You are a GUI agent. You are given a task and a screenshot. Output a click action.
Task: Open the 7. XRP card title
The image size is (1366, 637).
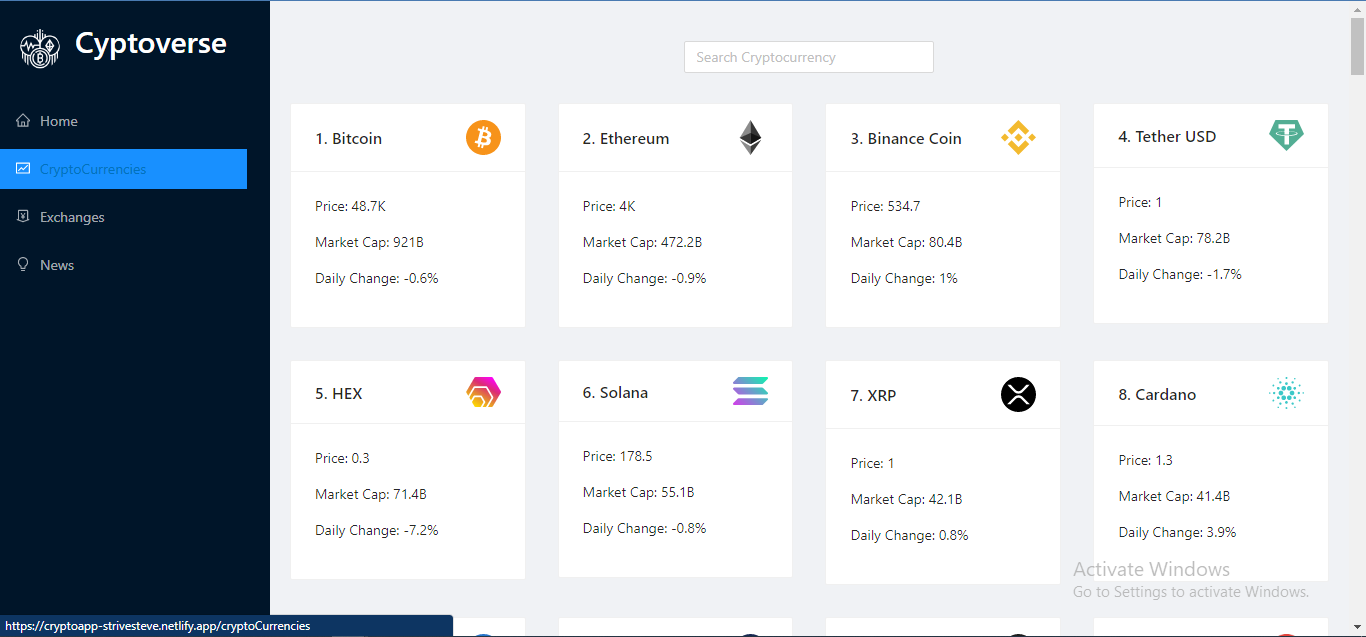coord(873,396)
